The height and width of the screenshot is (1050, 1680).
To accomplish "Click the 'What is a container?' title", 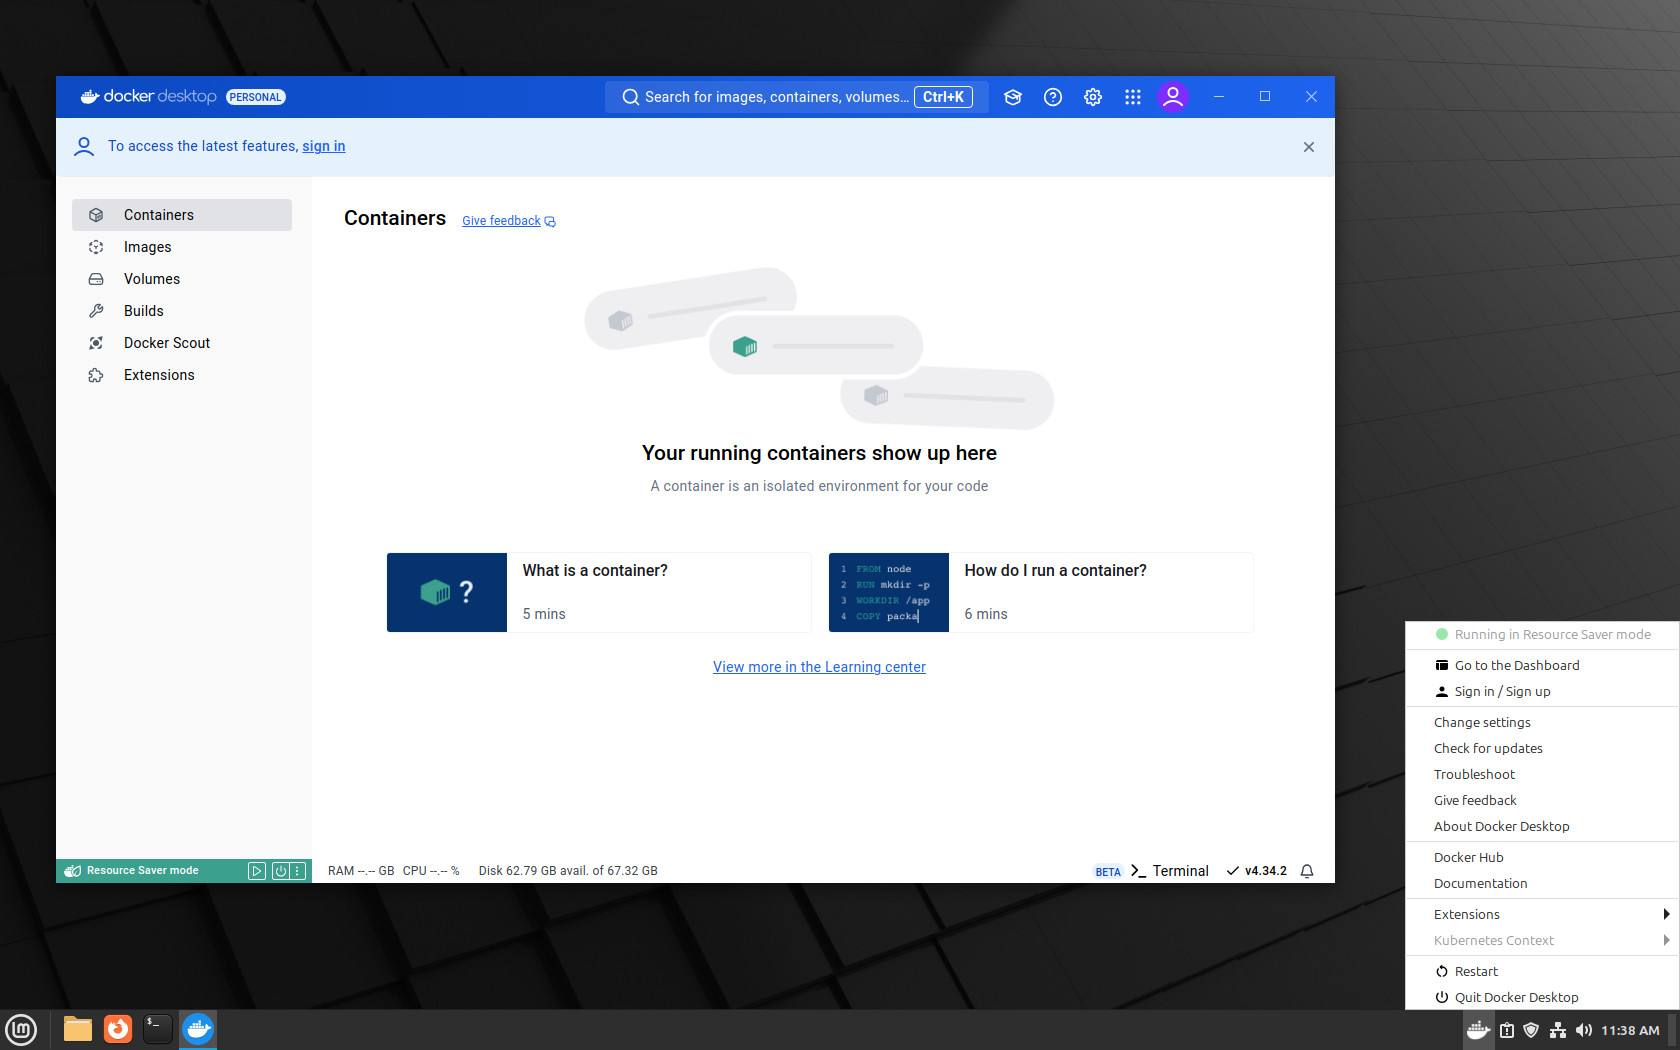I will 595,570.
